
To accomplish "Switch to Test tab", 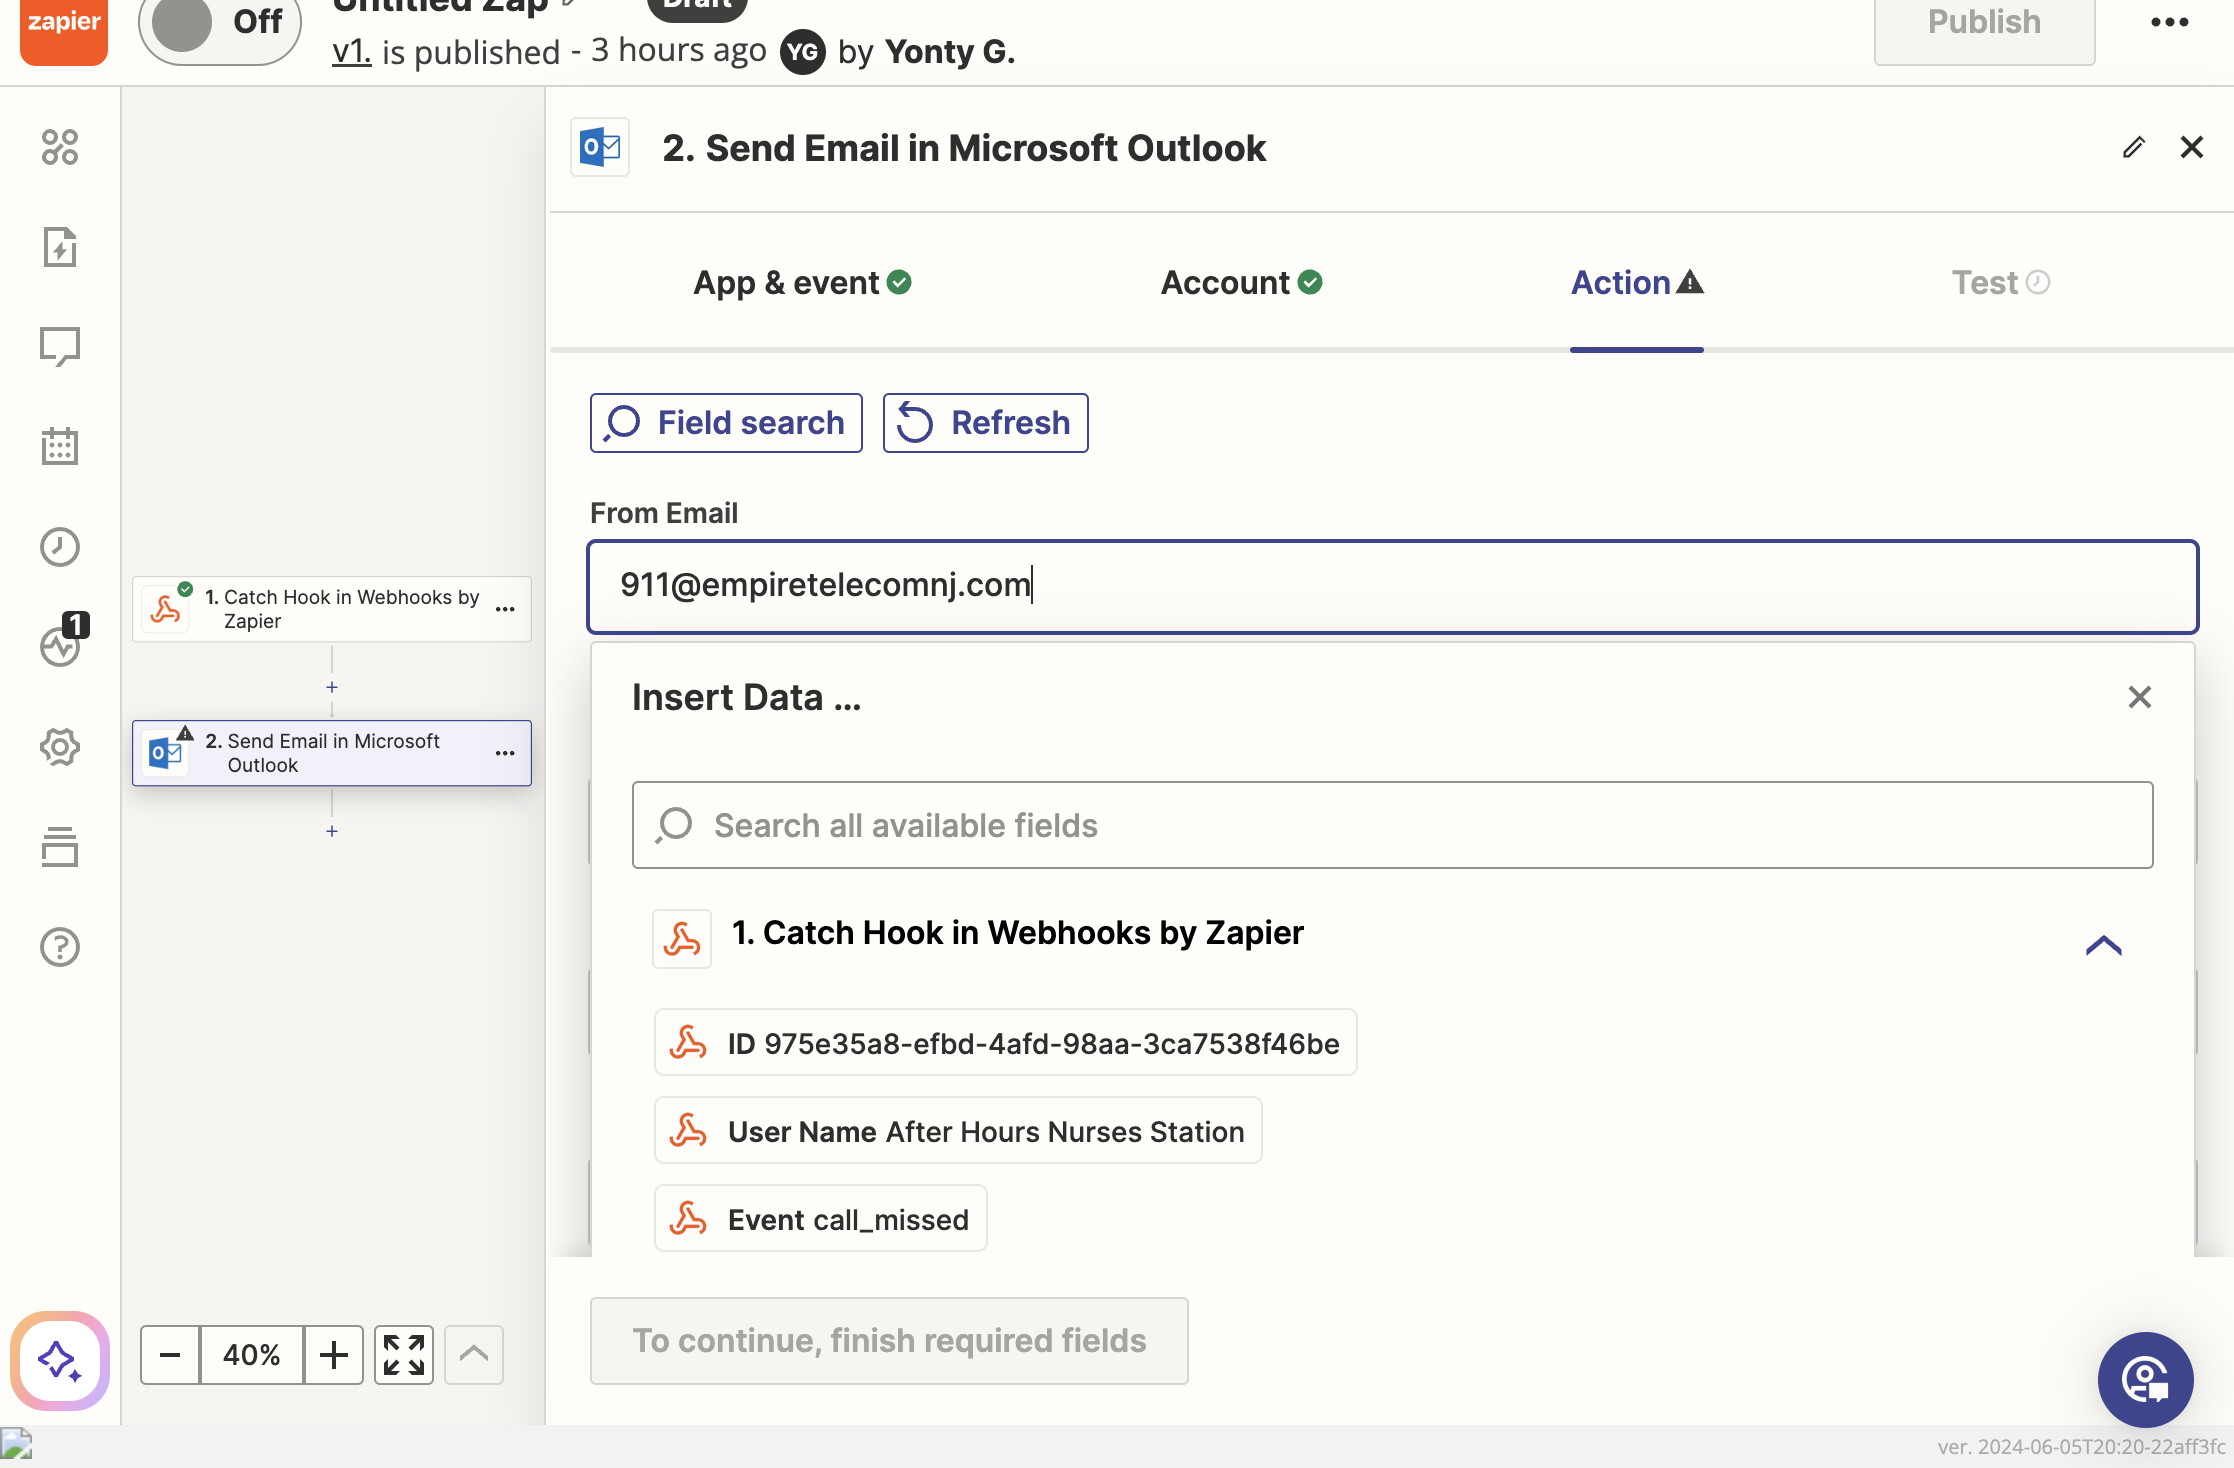I will (2001, 283).
